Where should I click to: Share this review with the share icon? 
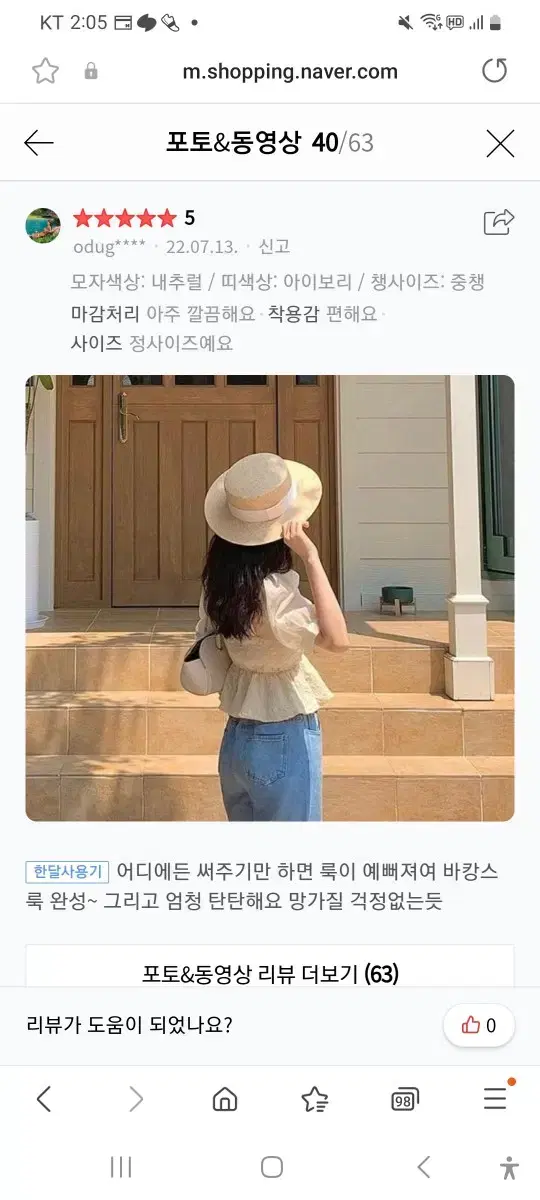pos(498,221)
